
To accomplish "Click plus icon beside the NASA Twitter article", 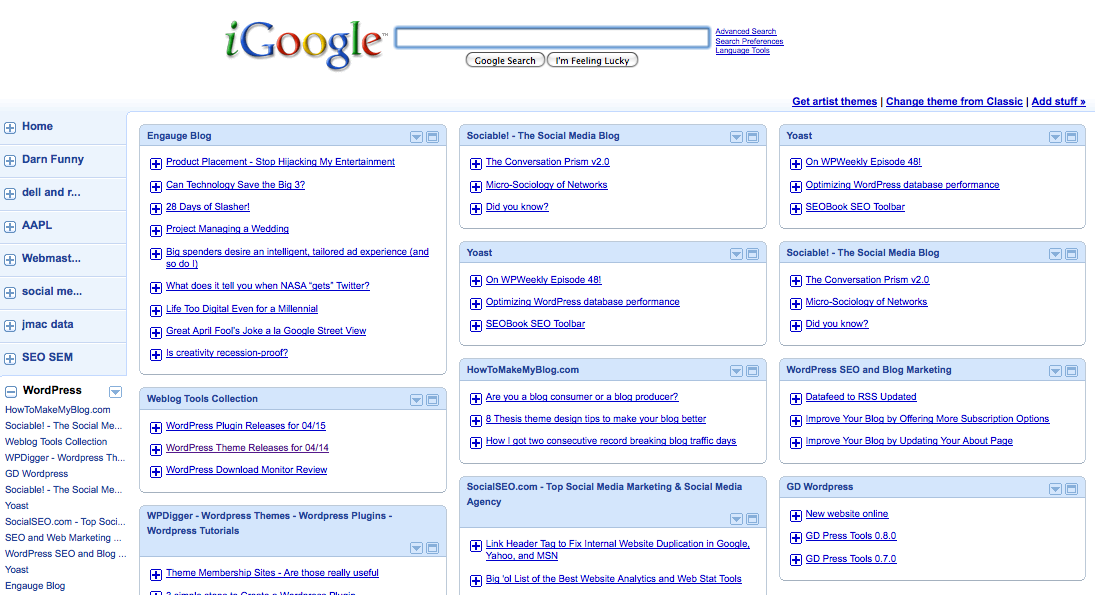I will (x=156, y=287).
